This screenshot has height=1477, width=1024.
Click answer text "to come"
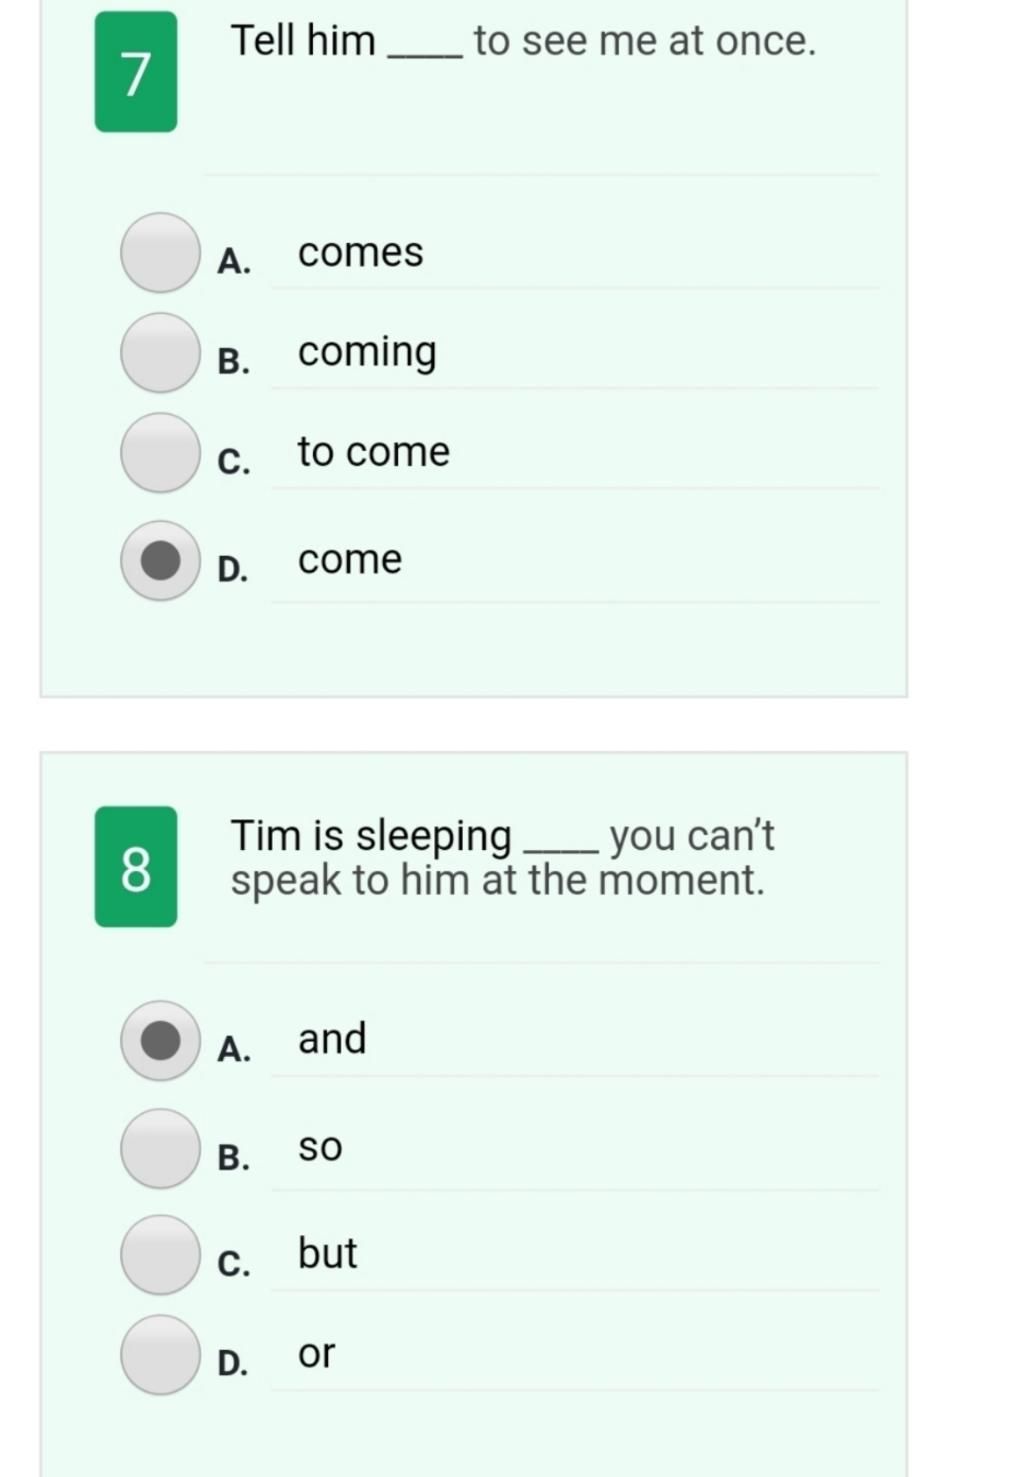(x=374, y=452)
